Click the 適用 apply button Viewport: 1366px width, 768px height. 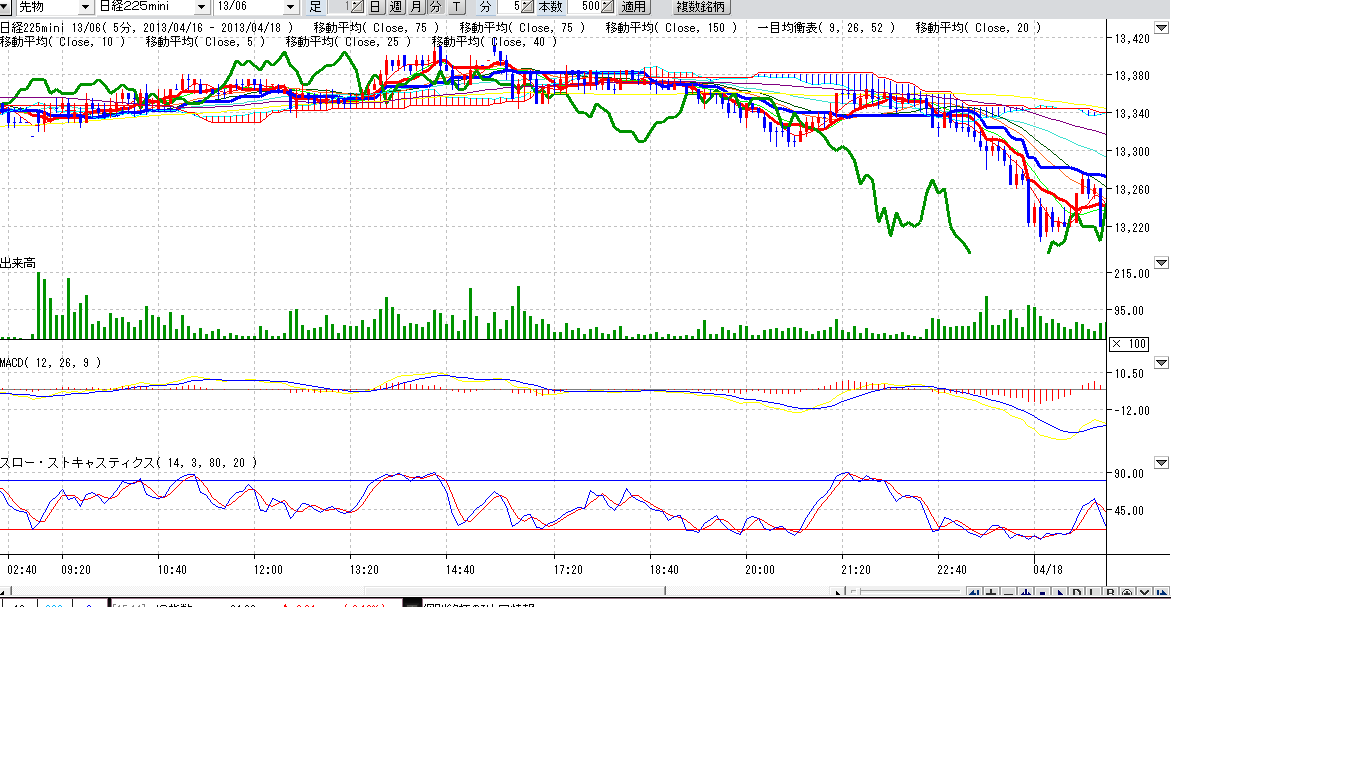pos(634,7)
